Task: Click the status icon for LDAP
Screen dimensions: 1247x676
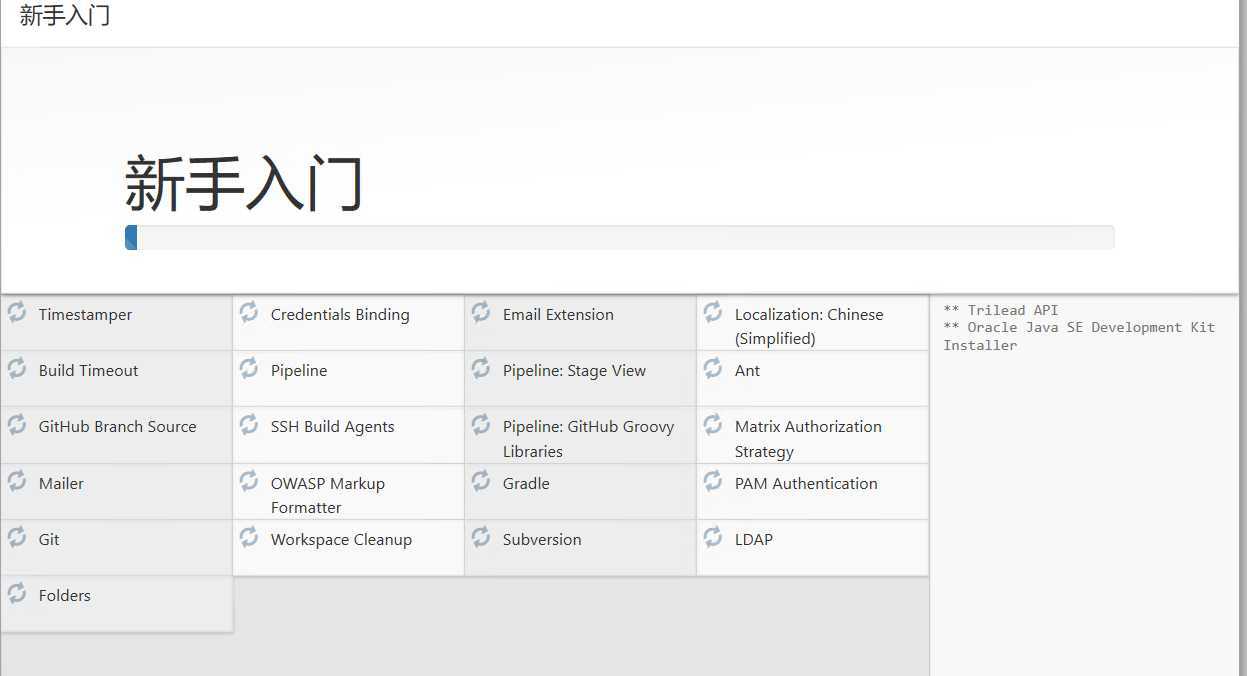Action: (x=713, y=538)
